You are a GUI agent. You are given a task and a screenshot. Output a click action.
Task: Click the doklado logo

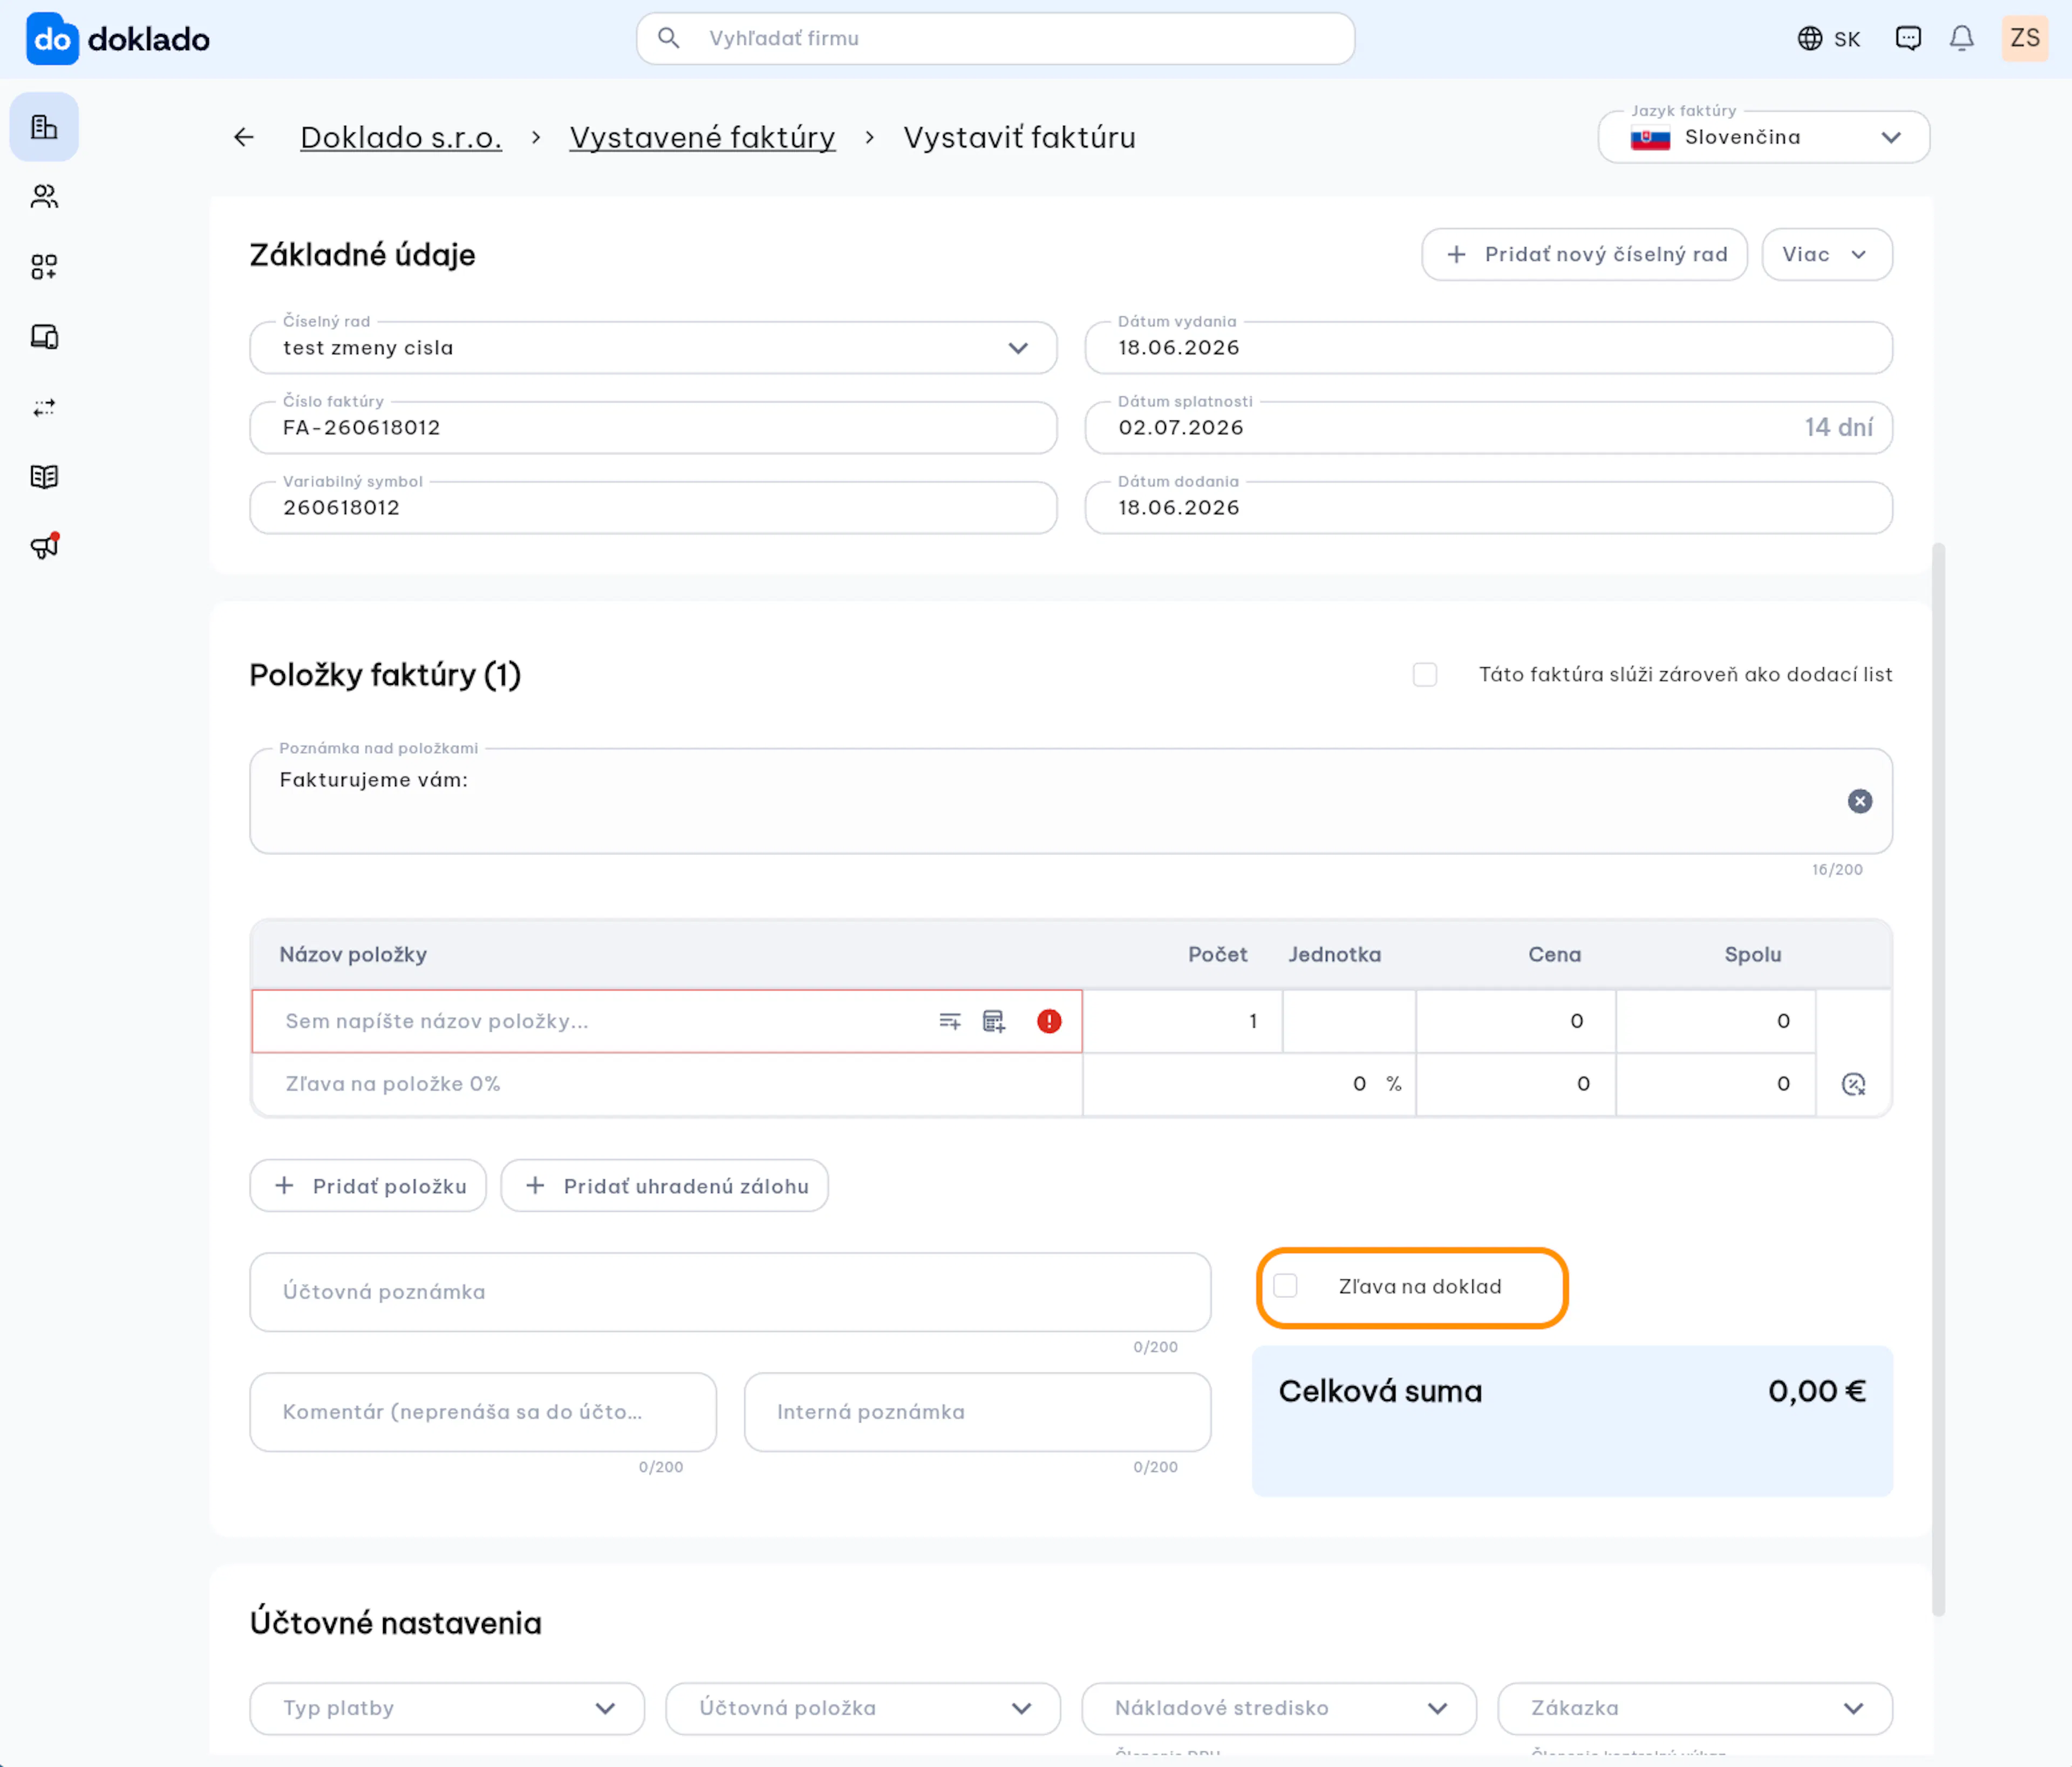coord(118,39)
